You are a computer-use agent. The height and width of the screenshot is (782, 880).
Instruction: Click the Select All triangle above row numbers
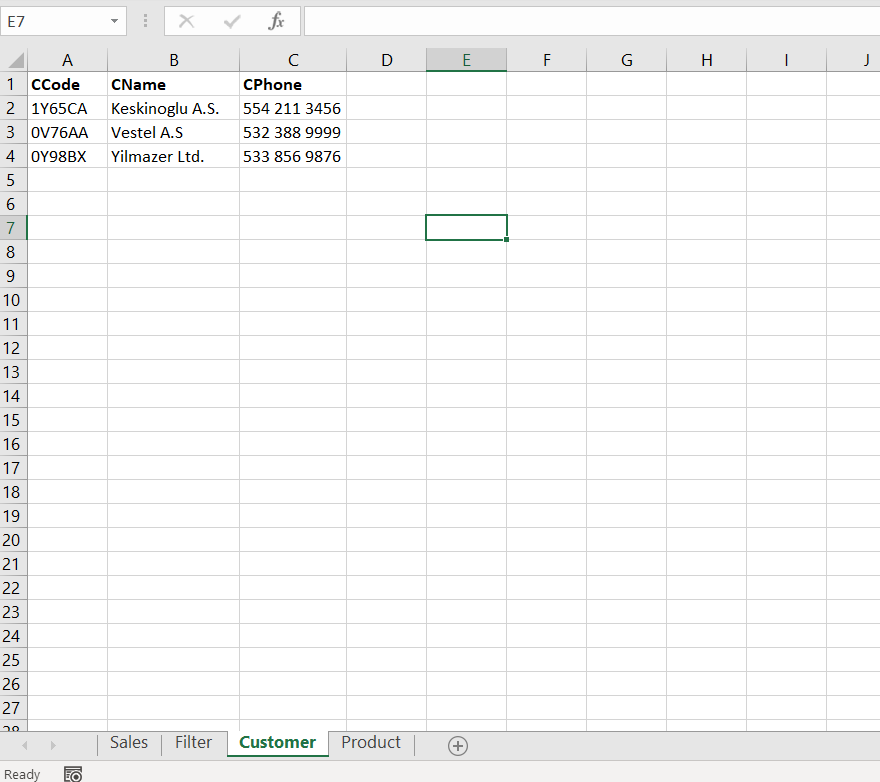[14, 59]
